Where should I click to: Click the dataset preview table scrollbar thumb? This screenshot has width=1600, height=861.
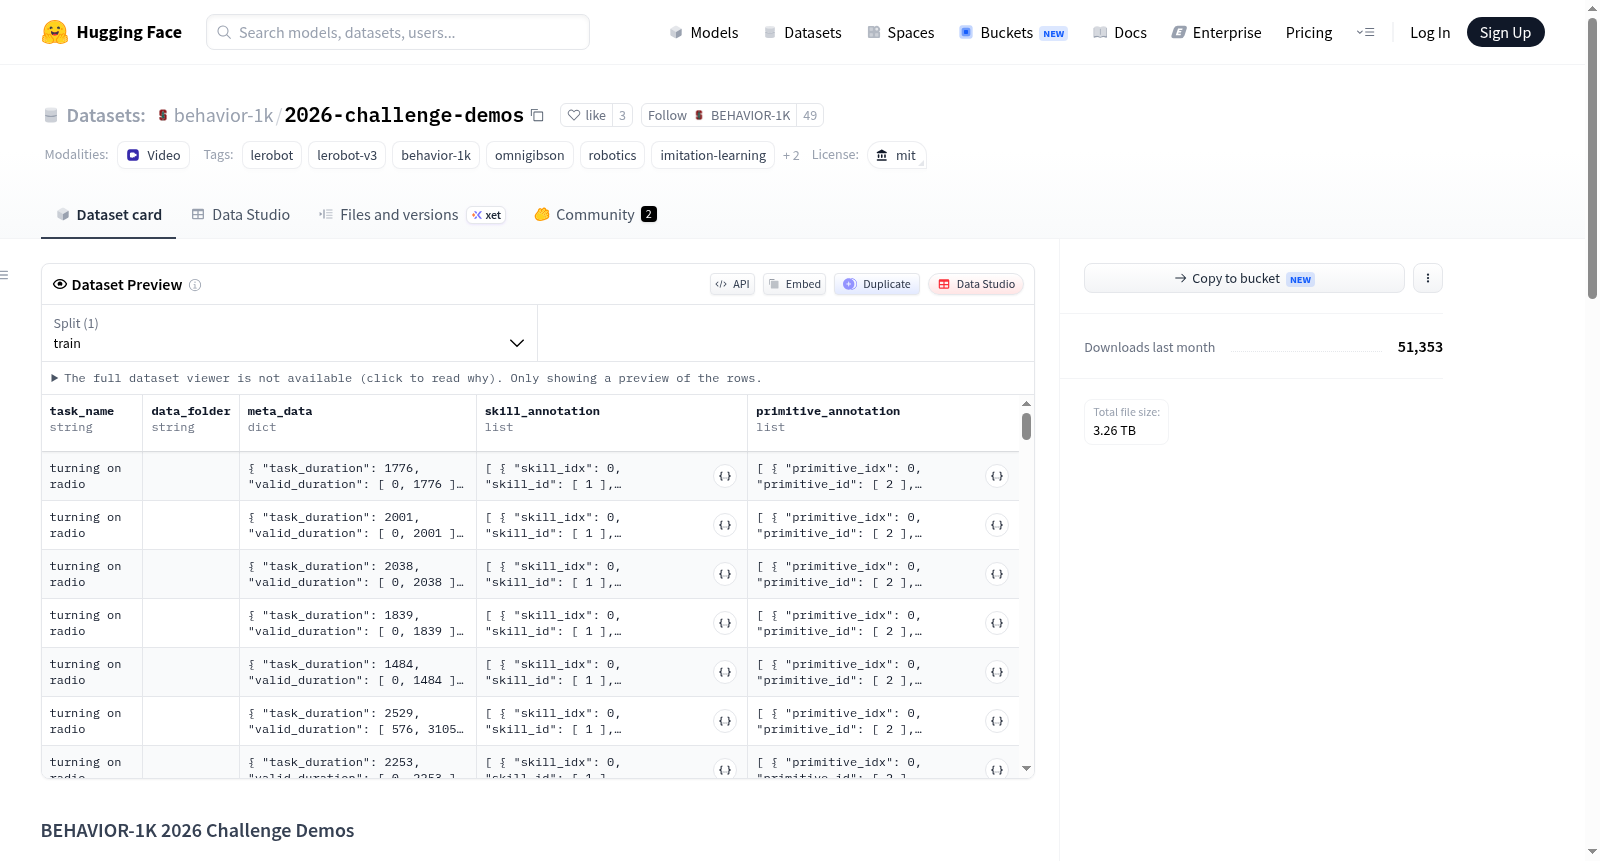tap(1026, 427)
